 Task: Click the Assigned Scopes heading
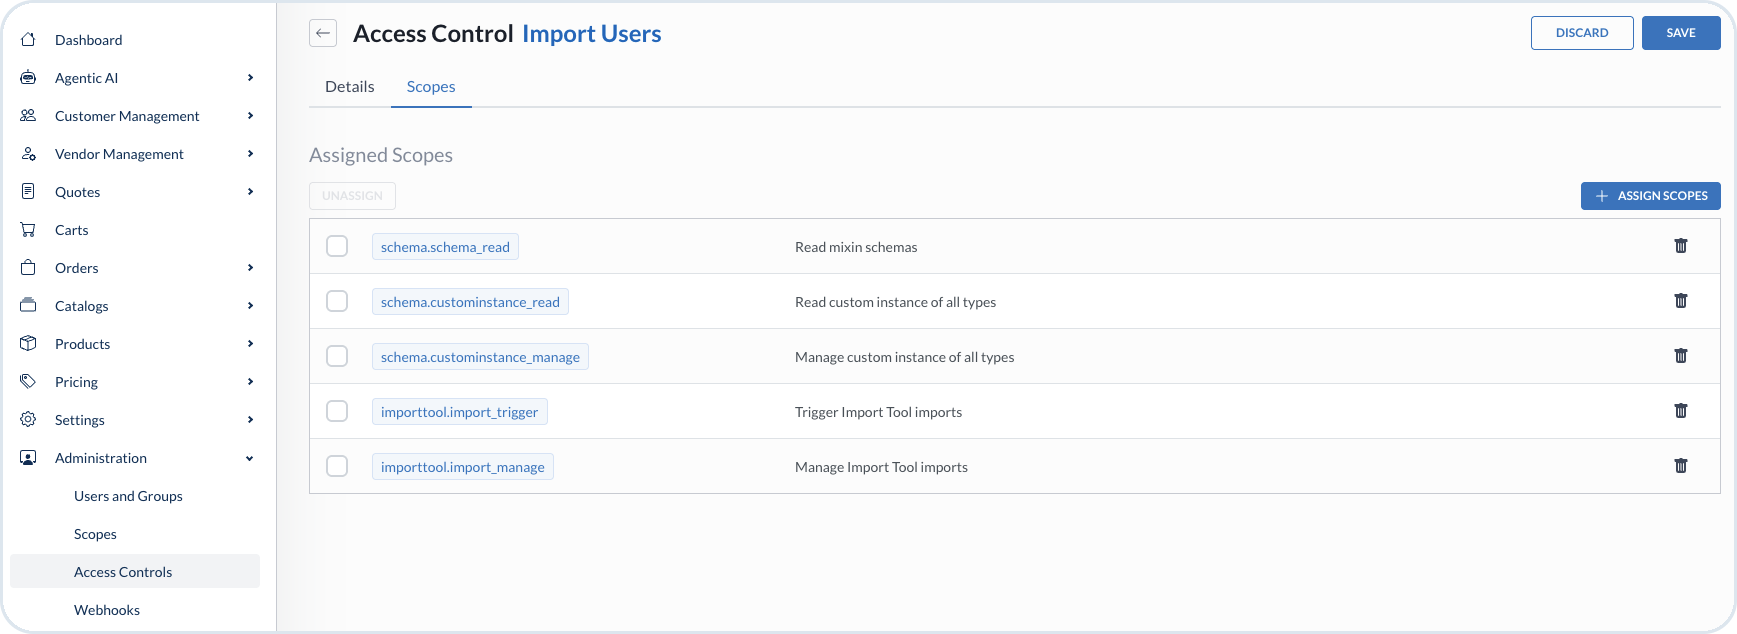(381, 155)
